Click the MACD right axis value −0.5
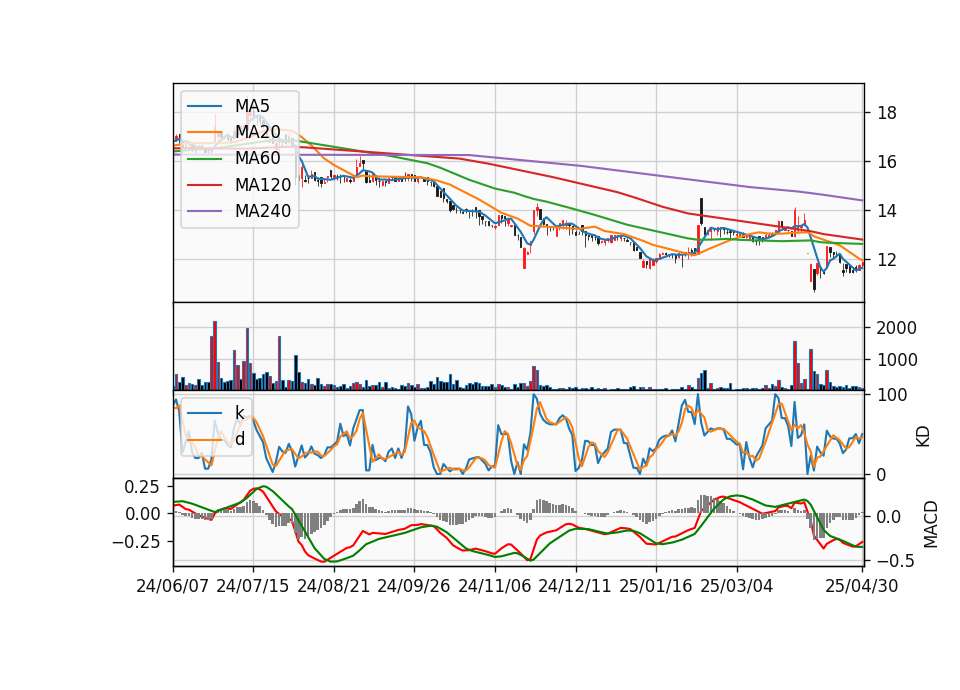 894,561
